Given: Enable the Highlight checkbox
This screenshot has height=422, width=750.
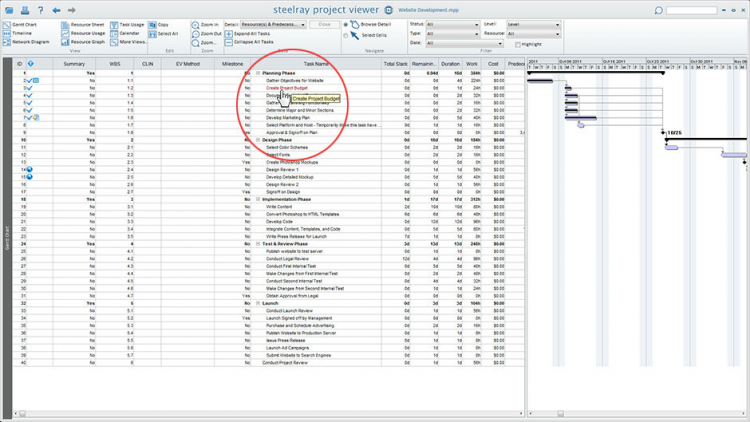Looking at the screenshot, I should (x=518, y=44).
